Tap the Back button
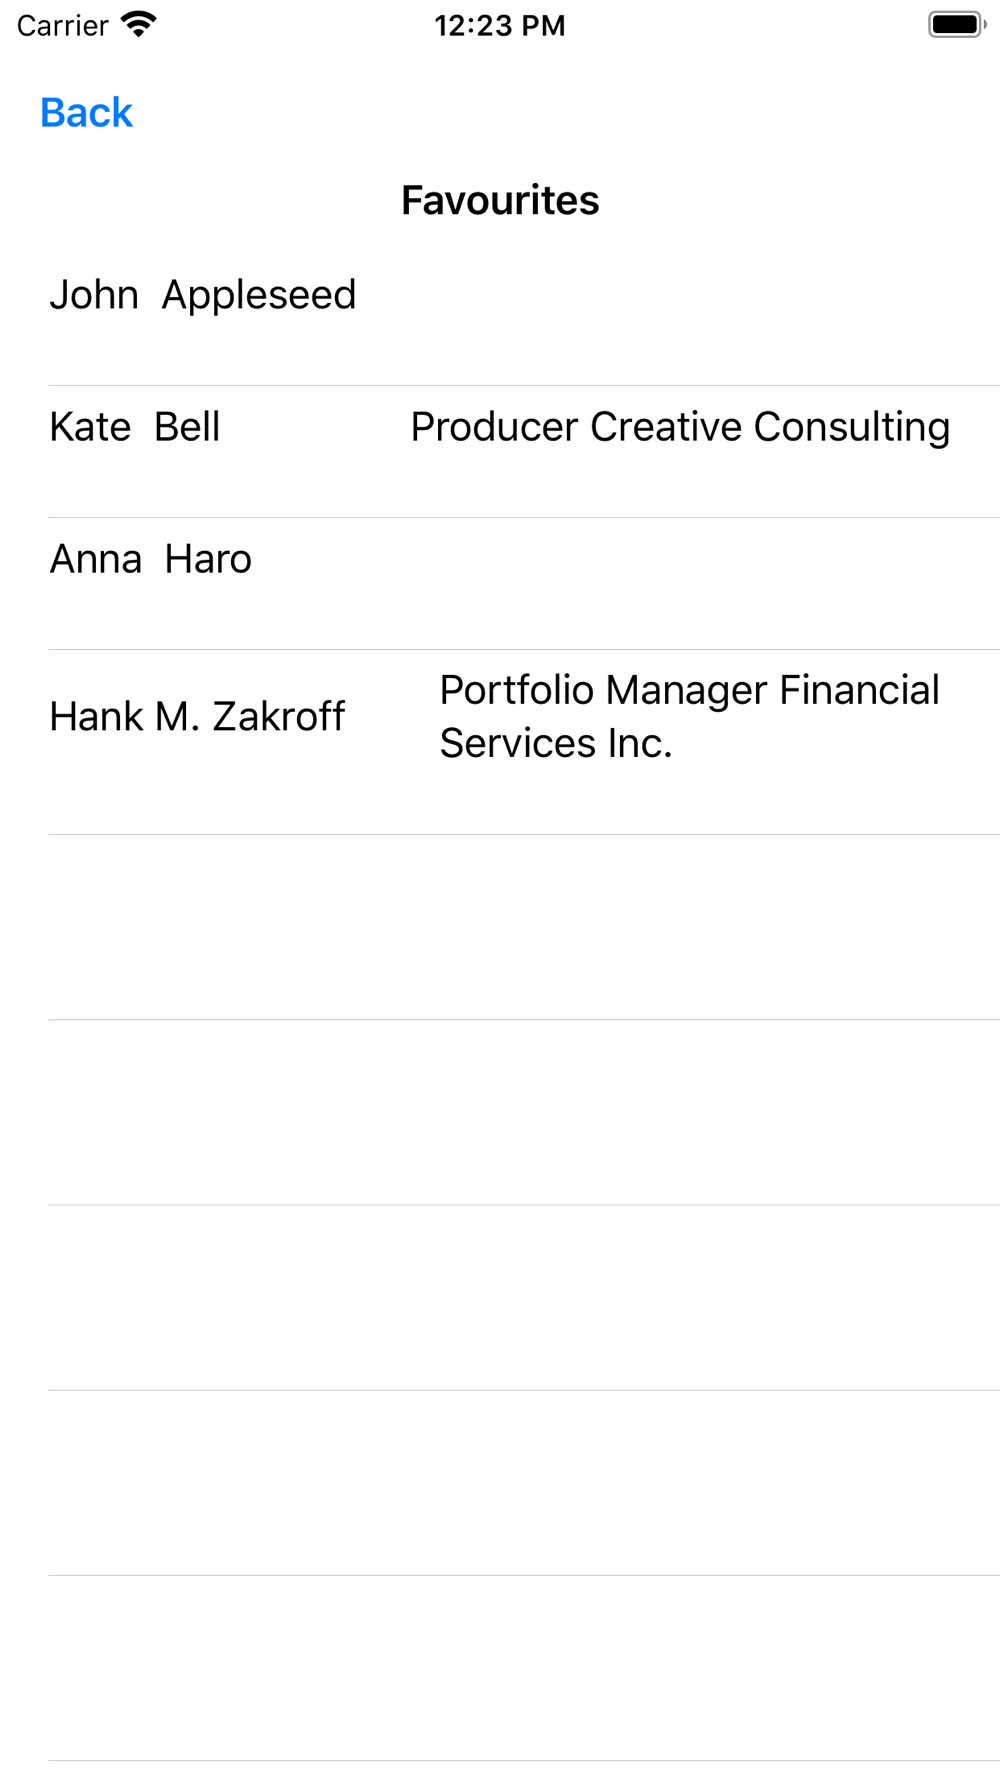This screenshot has height=1778, width=1000. coord(86,113)
